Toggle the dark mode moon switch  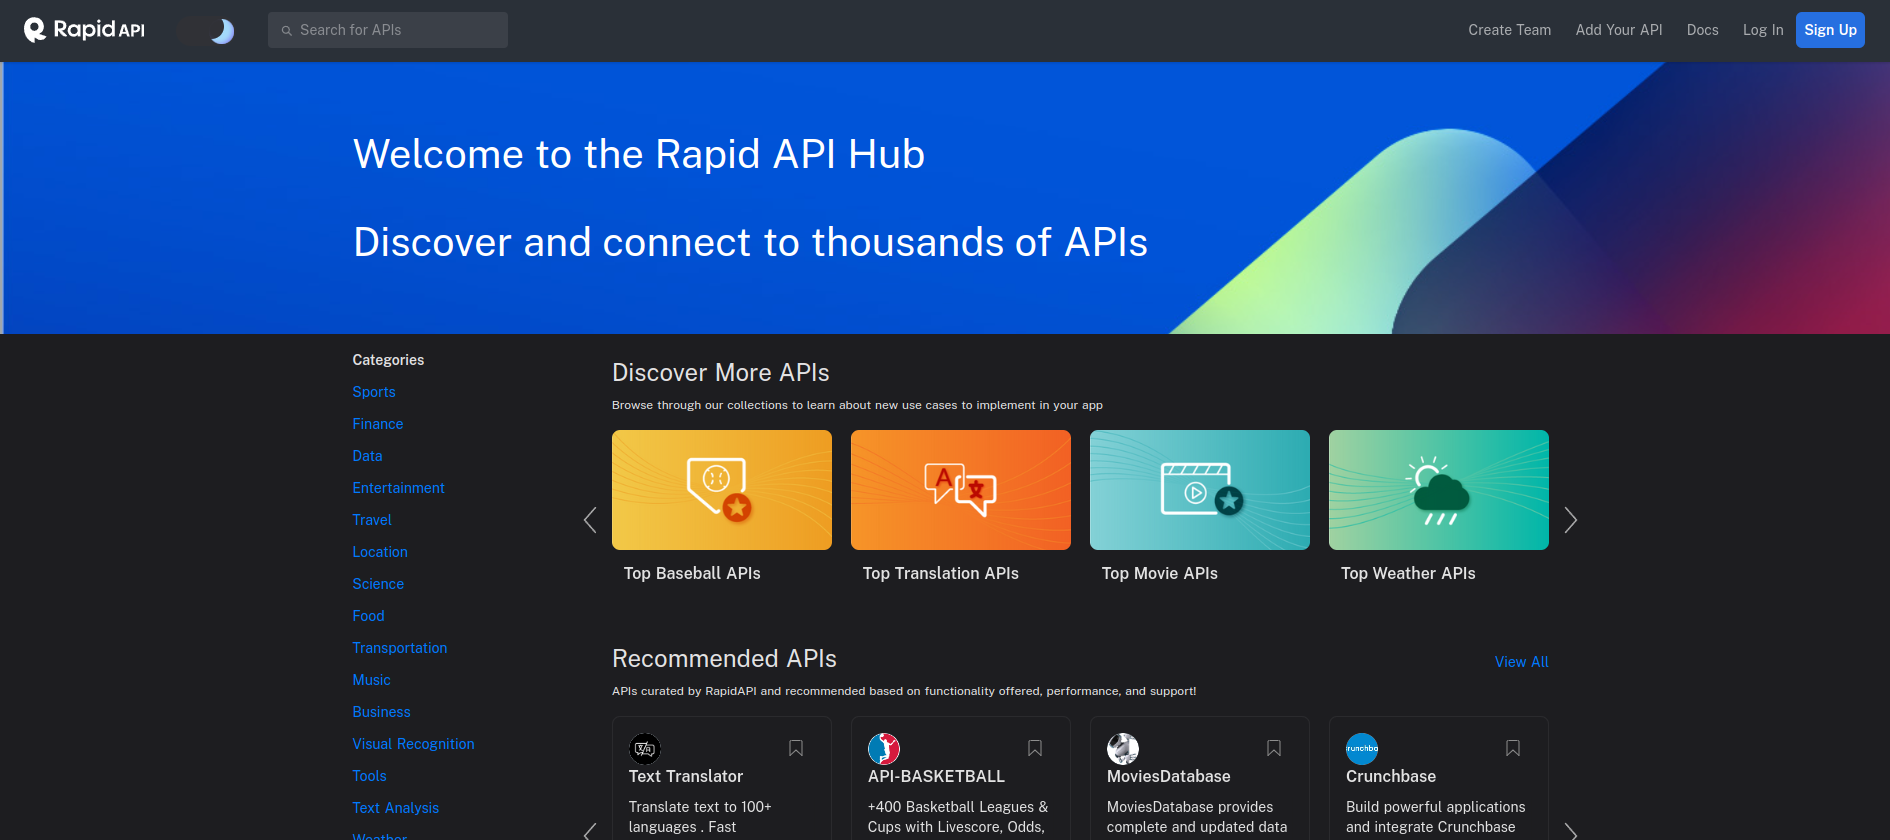point(206,31)
